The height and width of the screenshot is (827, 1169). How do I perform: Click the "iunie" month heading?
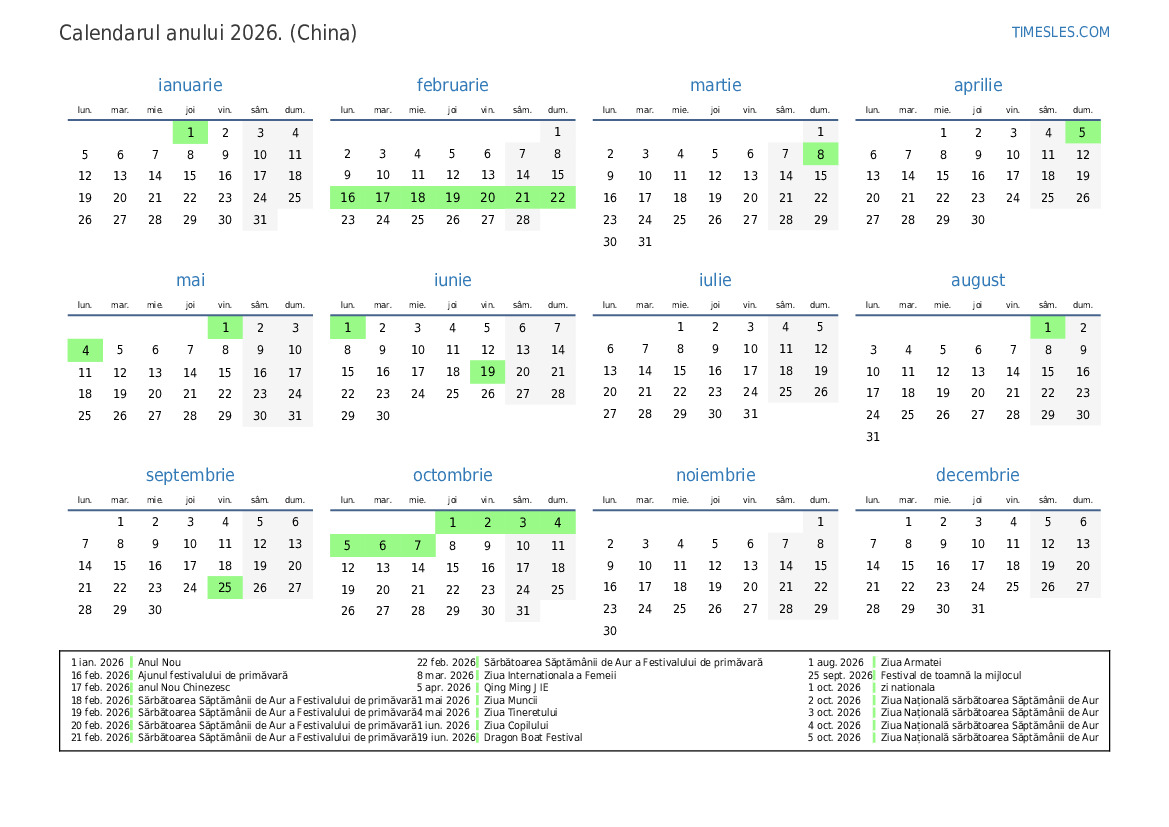[x=453, y=280]
